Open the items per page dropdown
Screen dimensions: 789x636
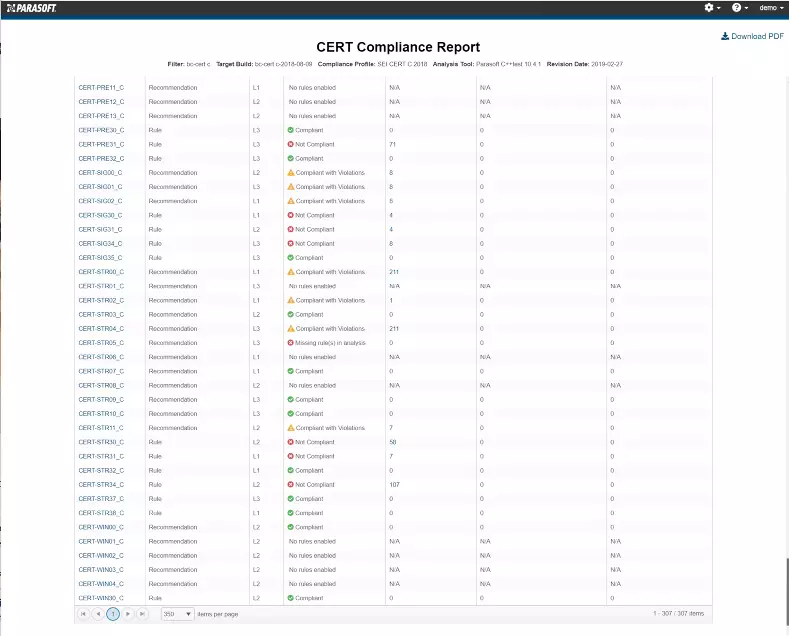[178, 613]
